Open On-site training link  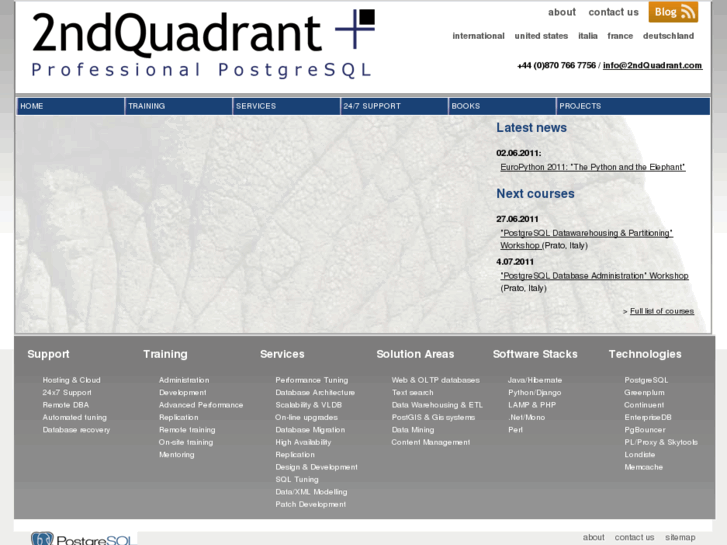(x=185, y=442)
